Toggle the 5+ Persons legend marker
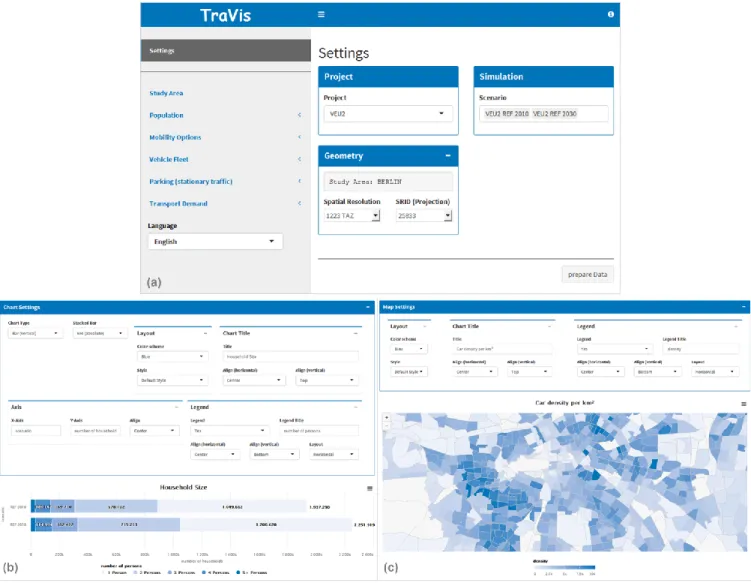Viewport: 751px width, 583px height. tap(238, 572)
